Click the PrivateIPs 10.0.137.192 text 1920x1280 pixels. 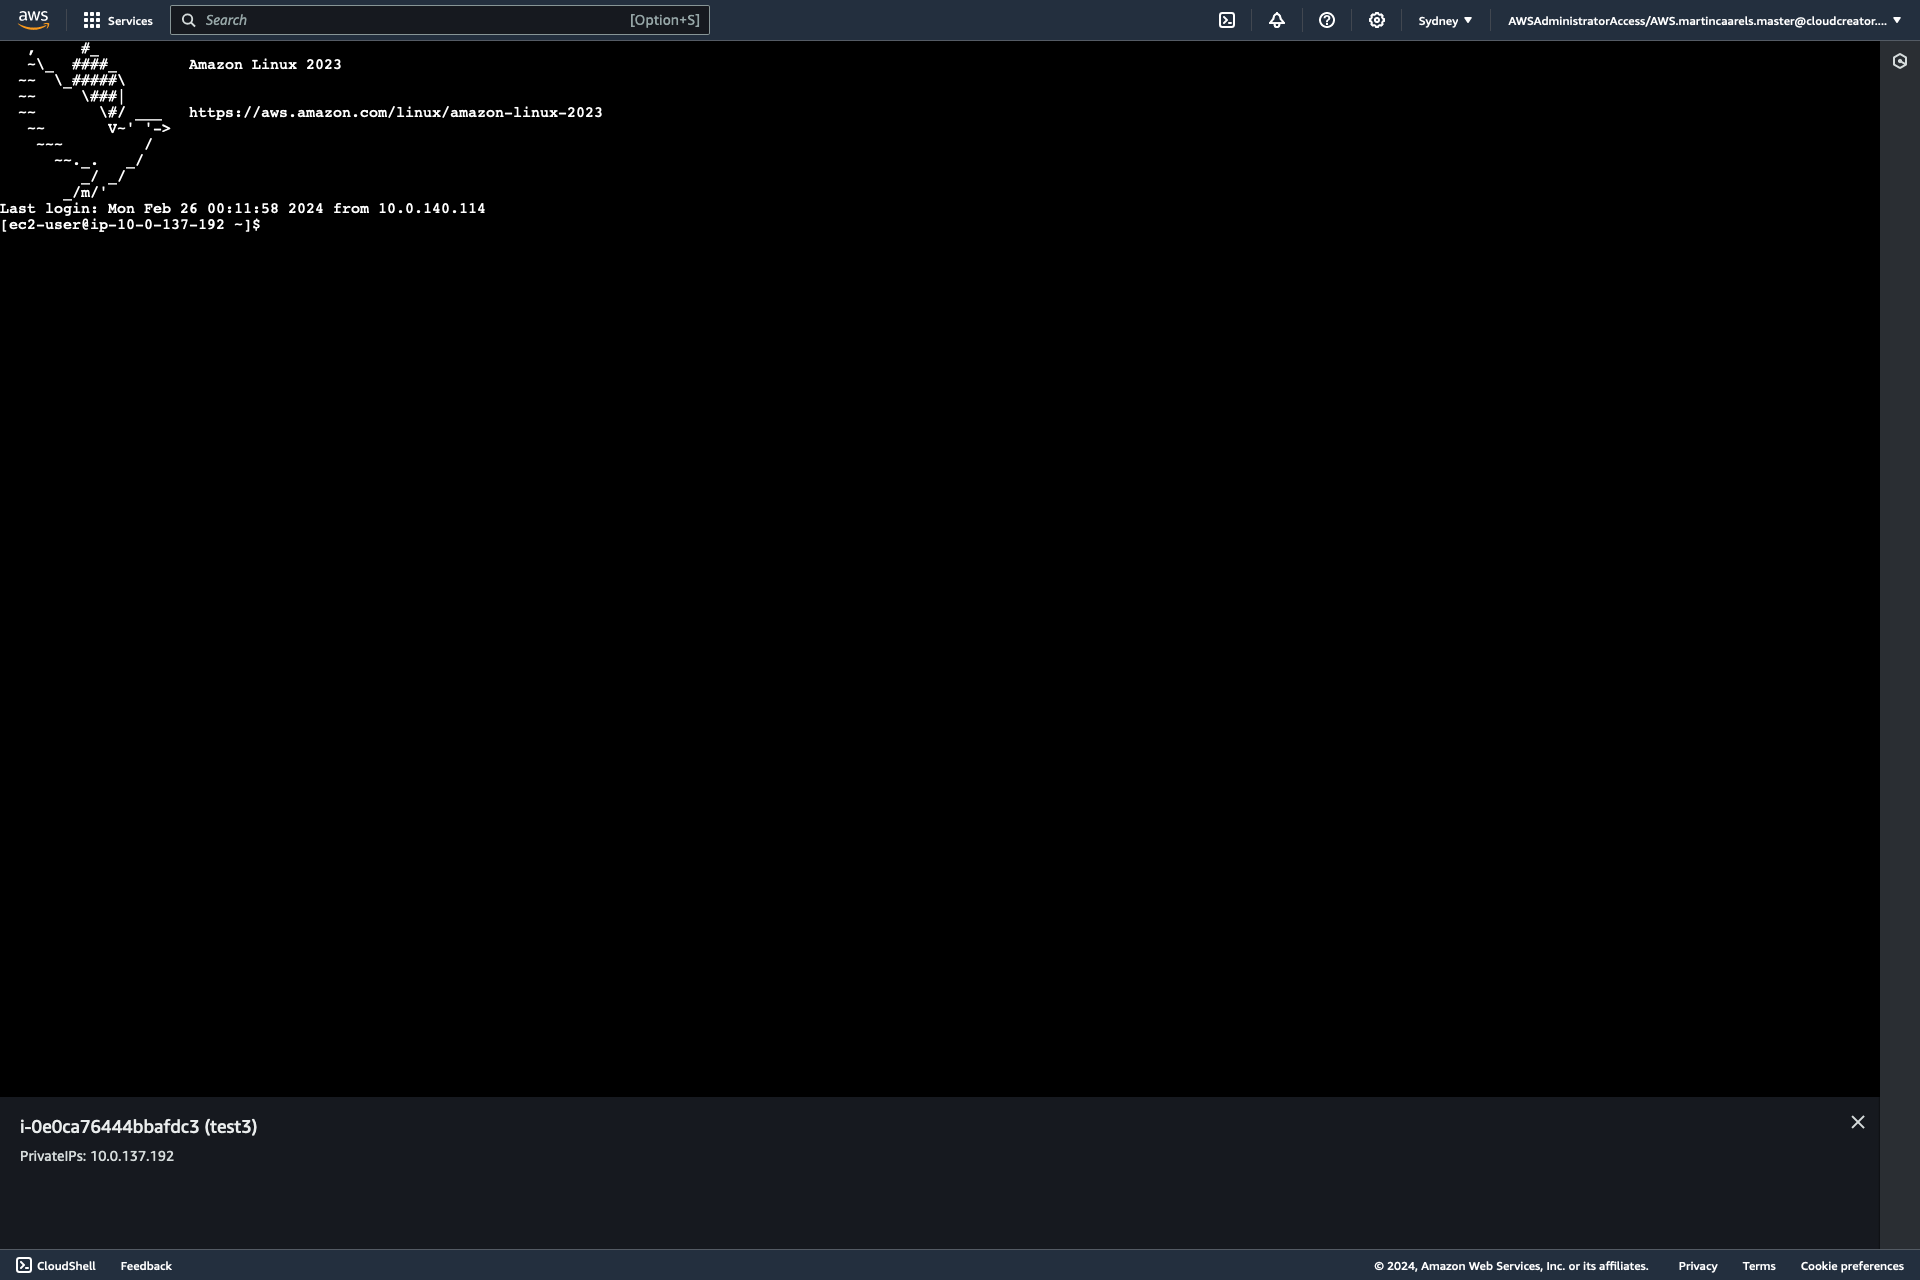(97, 1155)
